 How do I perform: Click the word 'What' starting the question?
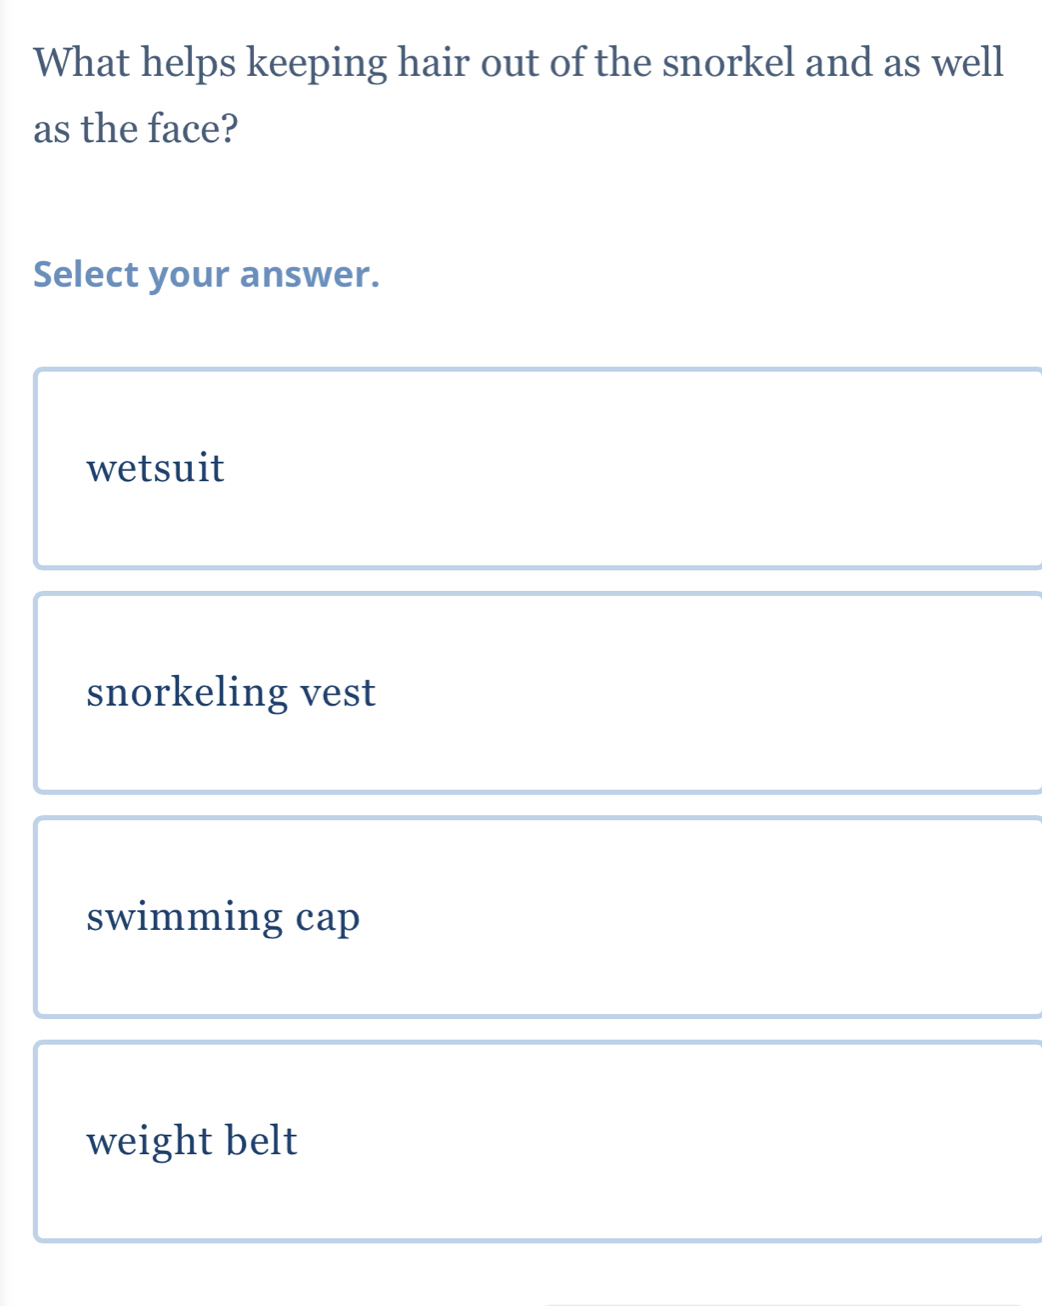click(x=84, y=62)
